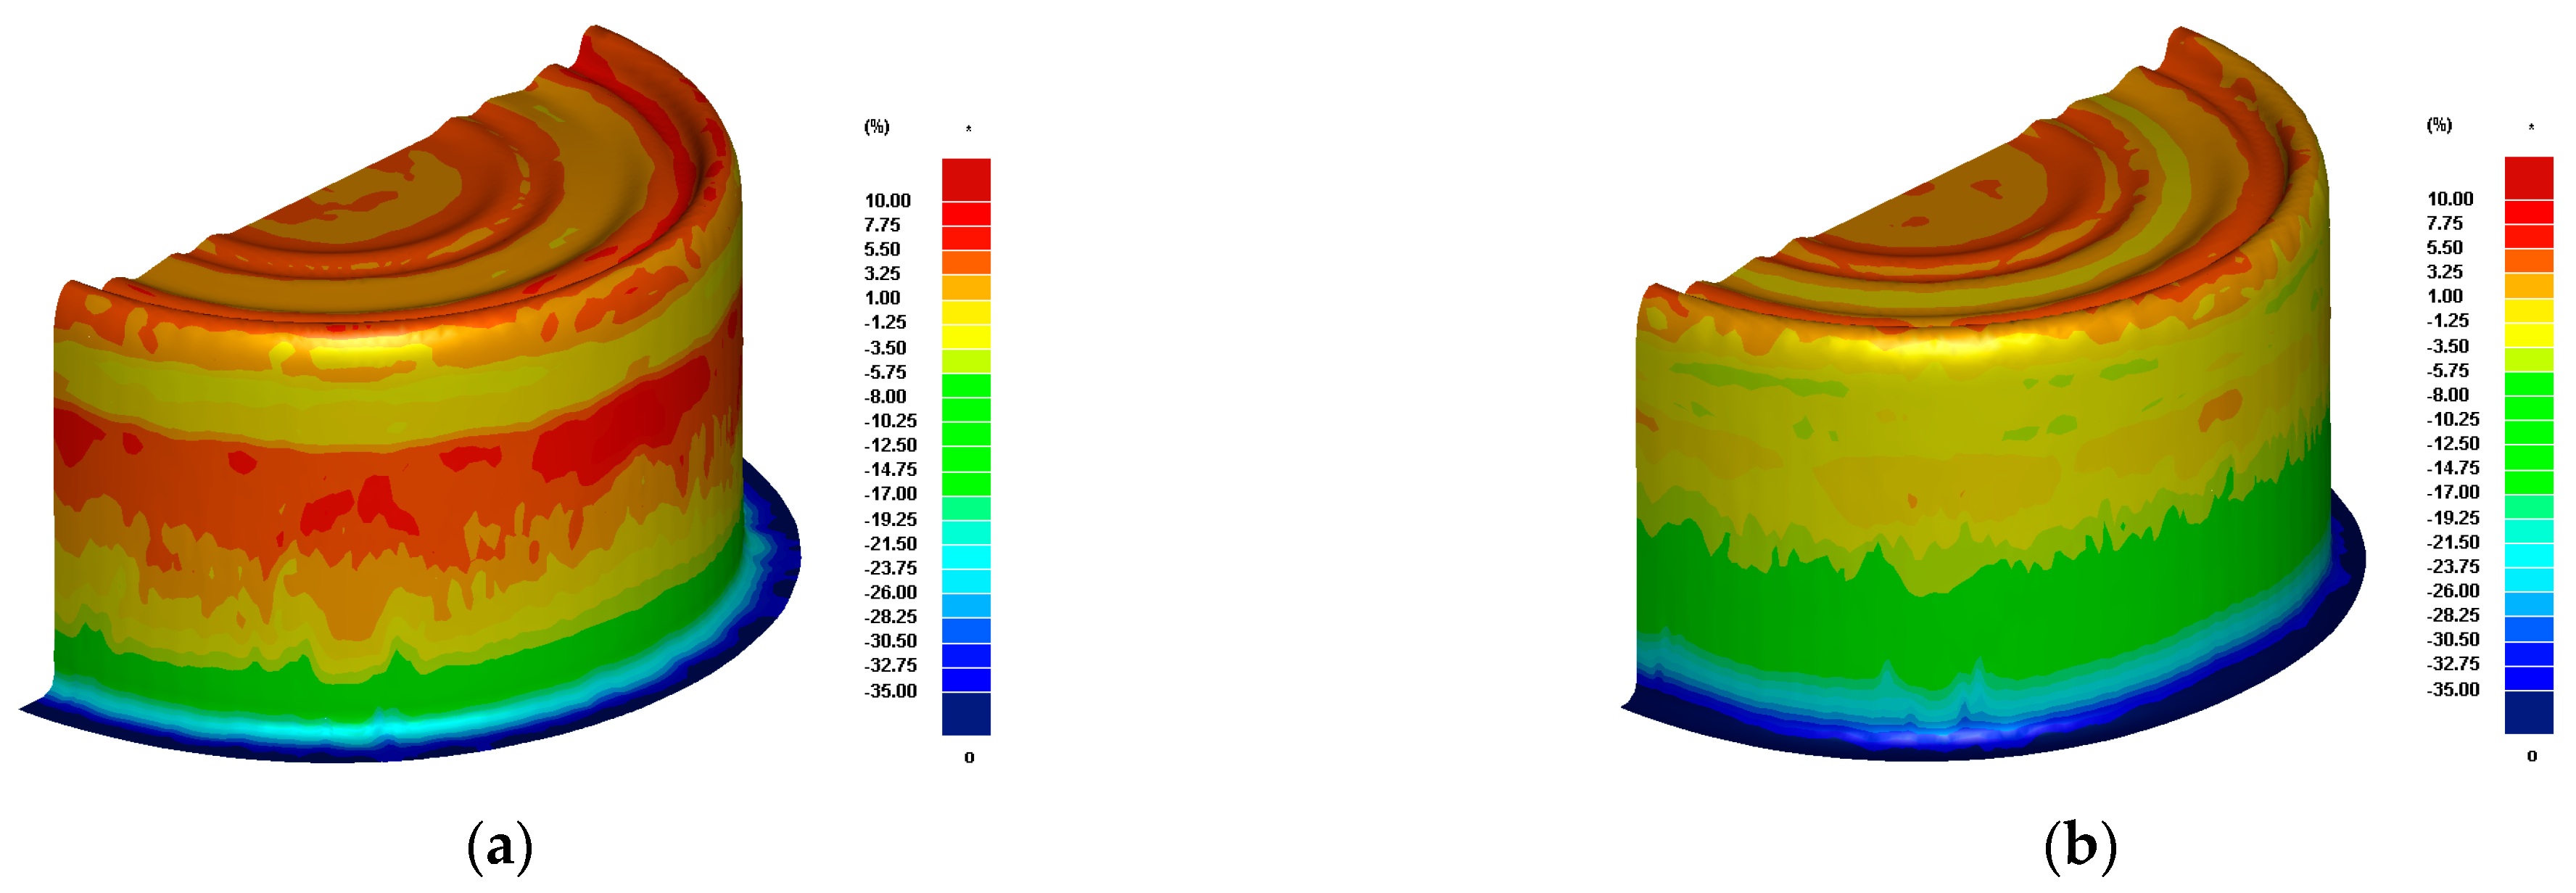Click the dark red top swatch in left legend
The width and height of the screenshot is (2576, 893).
966,179
